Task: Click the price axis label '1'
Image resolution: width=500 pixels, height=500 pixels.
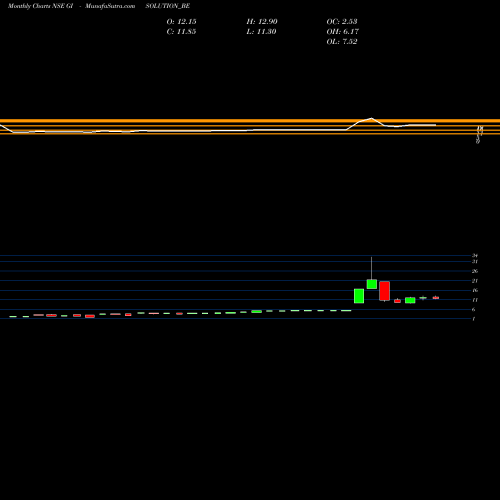Action: tap(474, 319)
